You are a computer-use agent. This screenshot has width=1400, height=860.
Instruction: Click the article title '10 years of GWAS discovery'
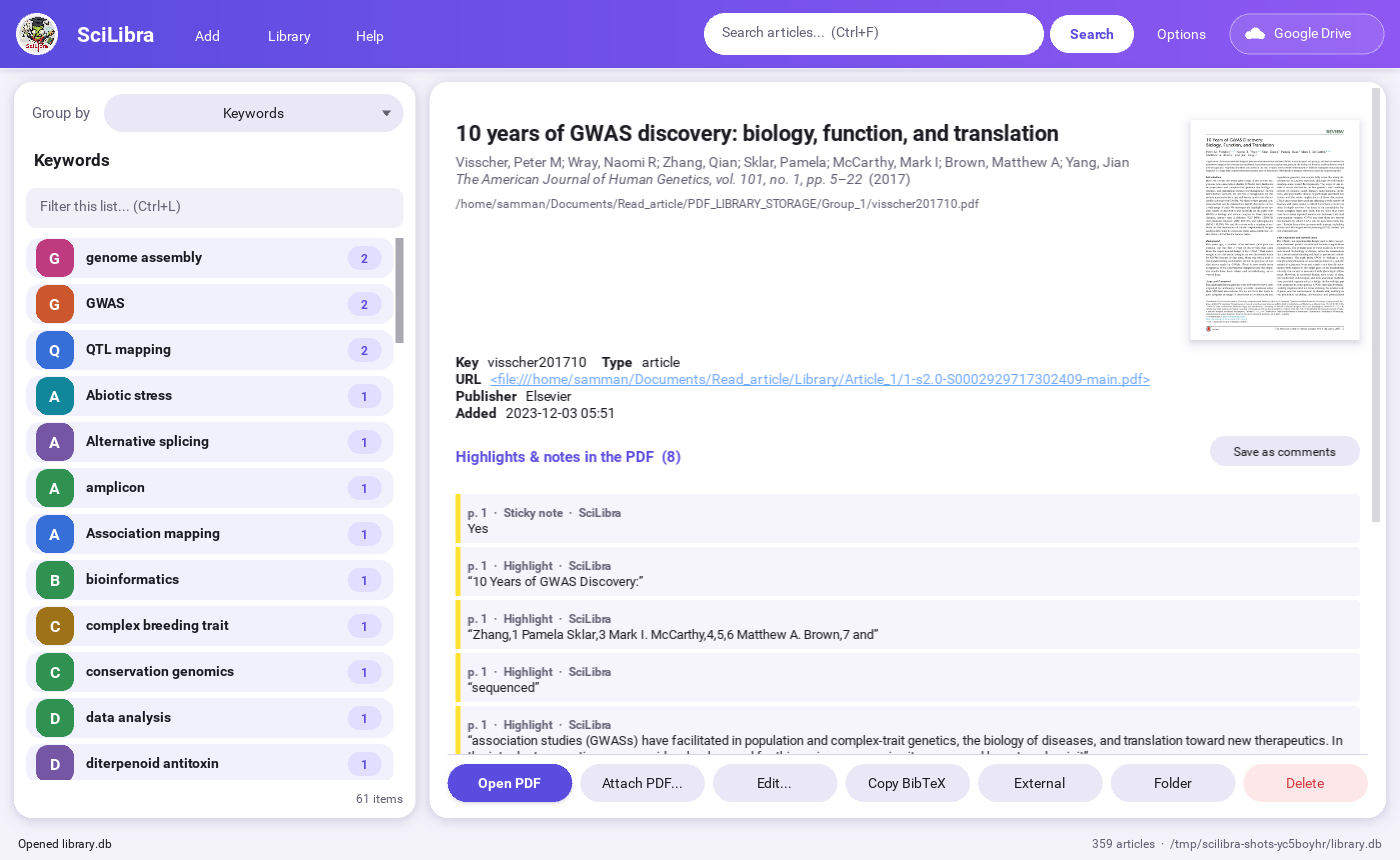pyautogui.click(x=757, y=134)
